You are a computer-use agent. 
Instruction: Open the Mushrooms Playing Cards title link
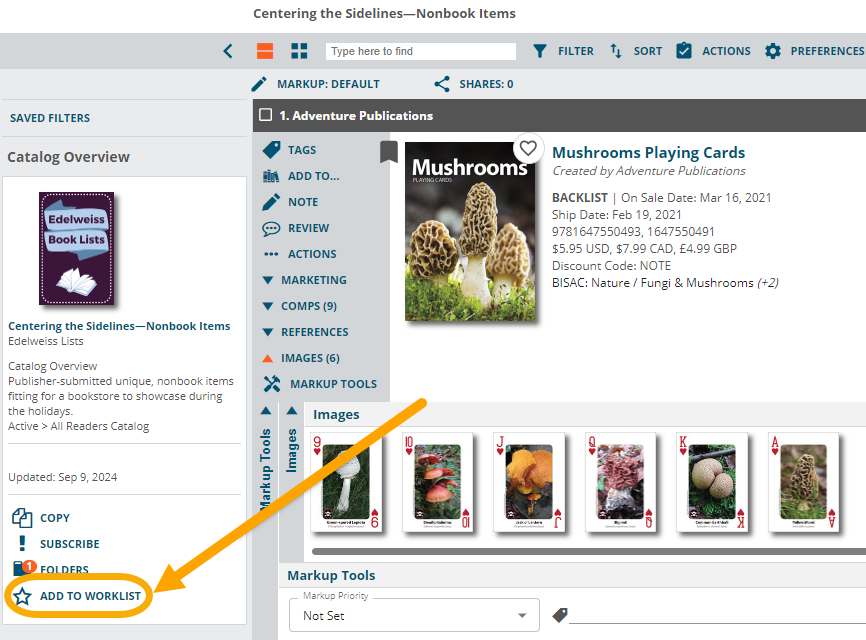648,152
